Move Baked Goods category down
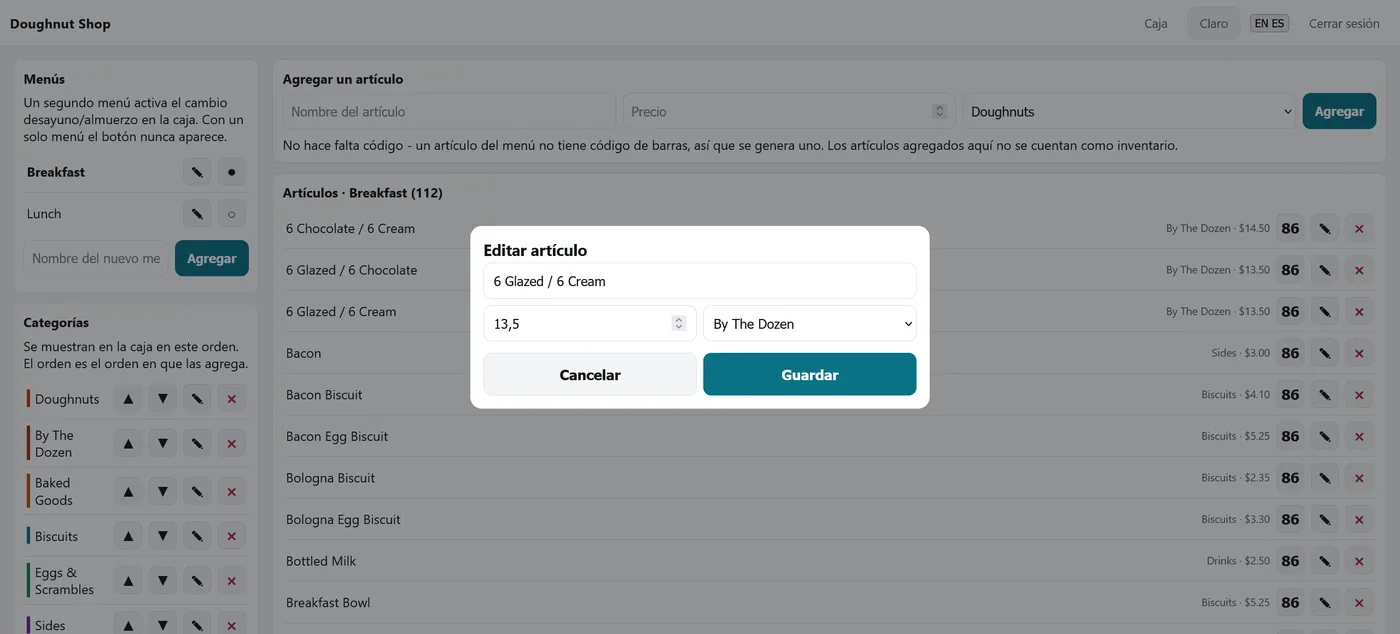 tap(162, 491)
